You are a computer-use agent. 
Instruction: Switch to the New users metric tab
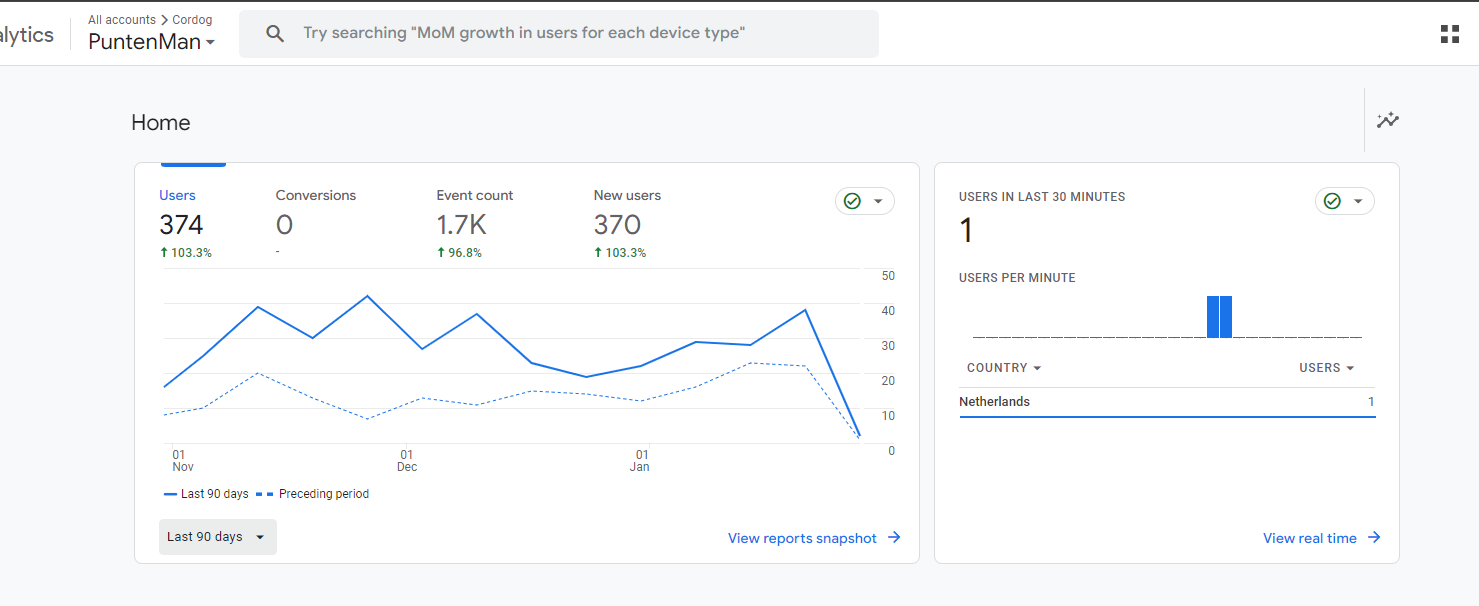[x=627, y=224]
